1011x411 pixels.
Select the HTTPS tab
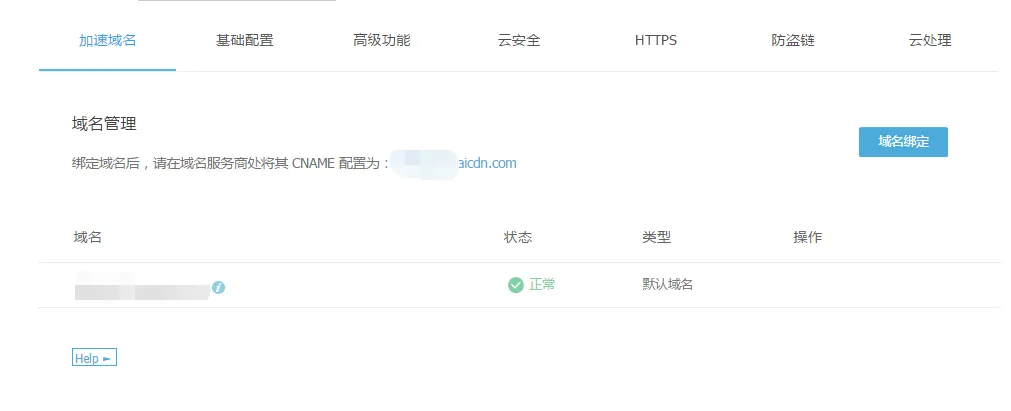(x=656, y=41)
